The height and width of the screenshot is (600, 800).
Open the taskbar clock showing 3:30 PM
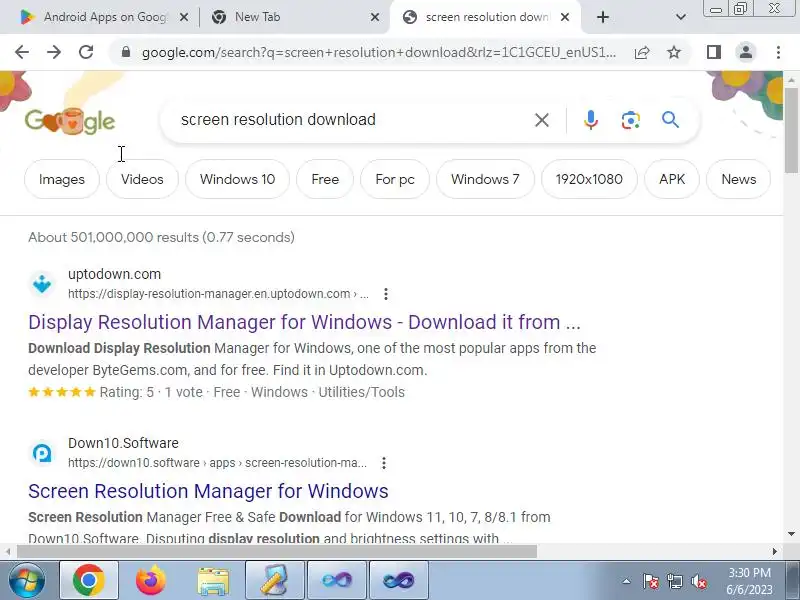(x=749, y=581)
